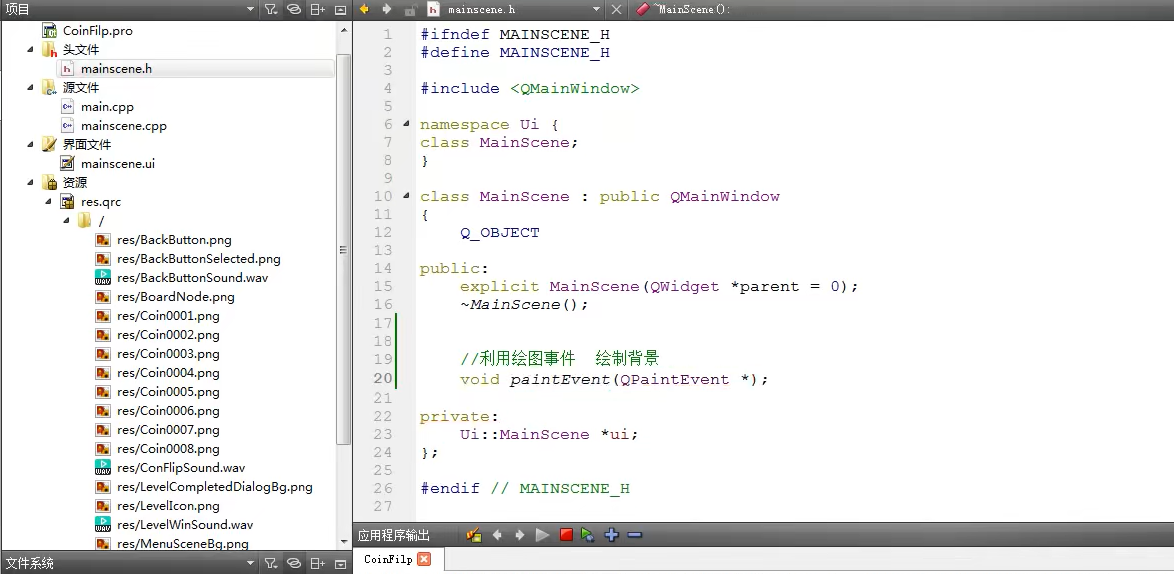Zoom in the output pane text
Image resolution: width=1174 pixels, height=574 pixels.
(x=612, y=534)
